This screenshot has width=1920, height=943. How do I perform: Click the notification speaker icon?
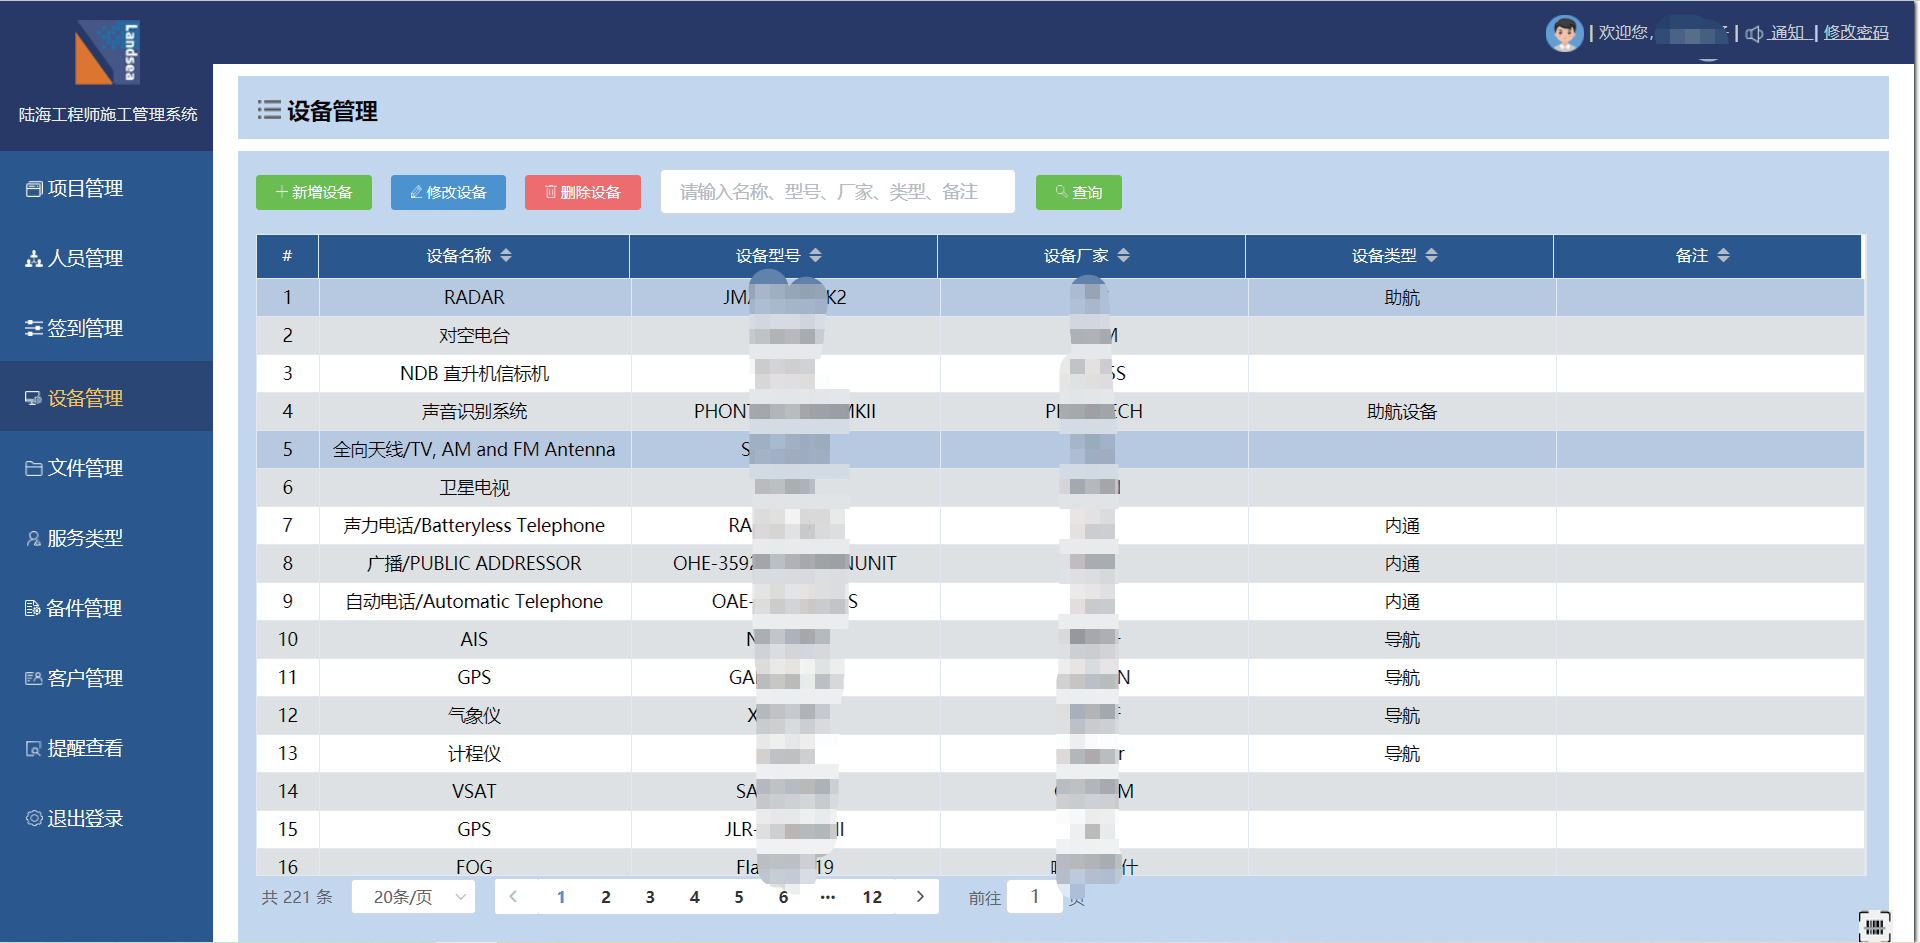(x=1754, y=34)
